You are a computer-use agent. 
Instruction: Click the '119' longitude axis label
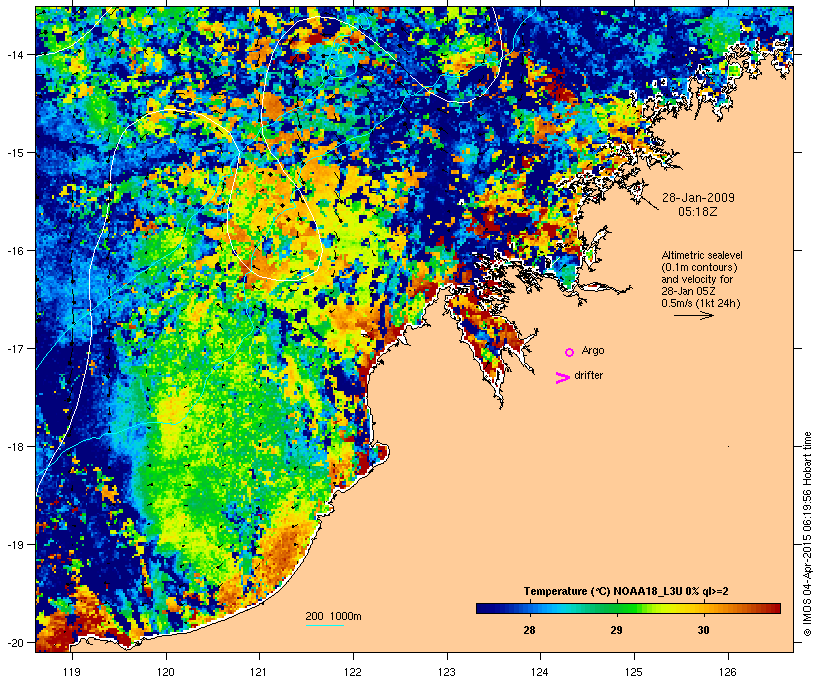click(x=72, y=672)
